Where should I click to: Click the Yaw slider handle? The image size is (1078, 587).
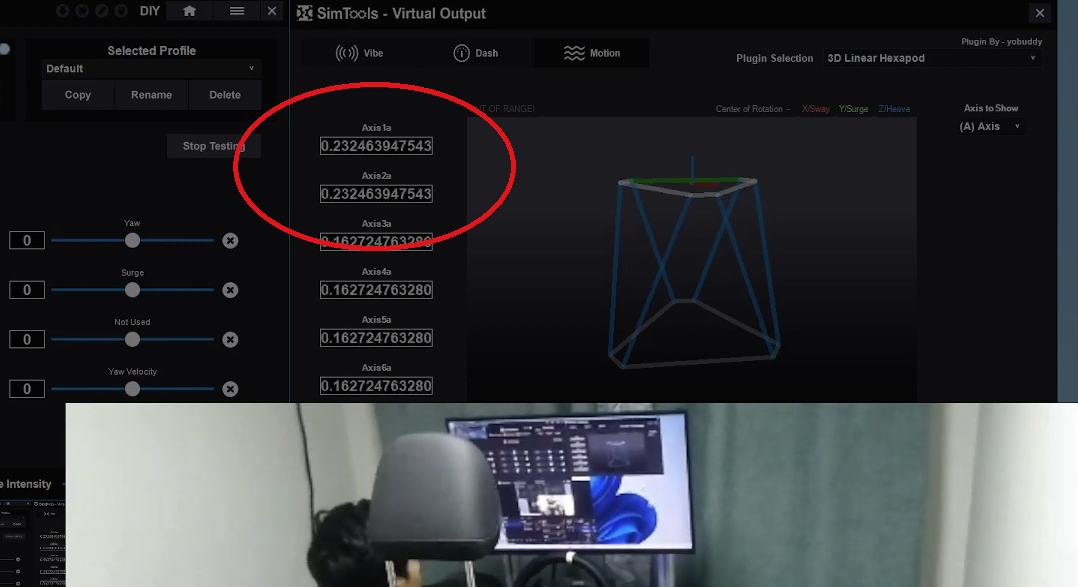[x=132, y=241]
